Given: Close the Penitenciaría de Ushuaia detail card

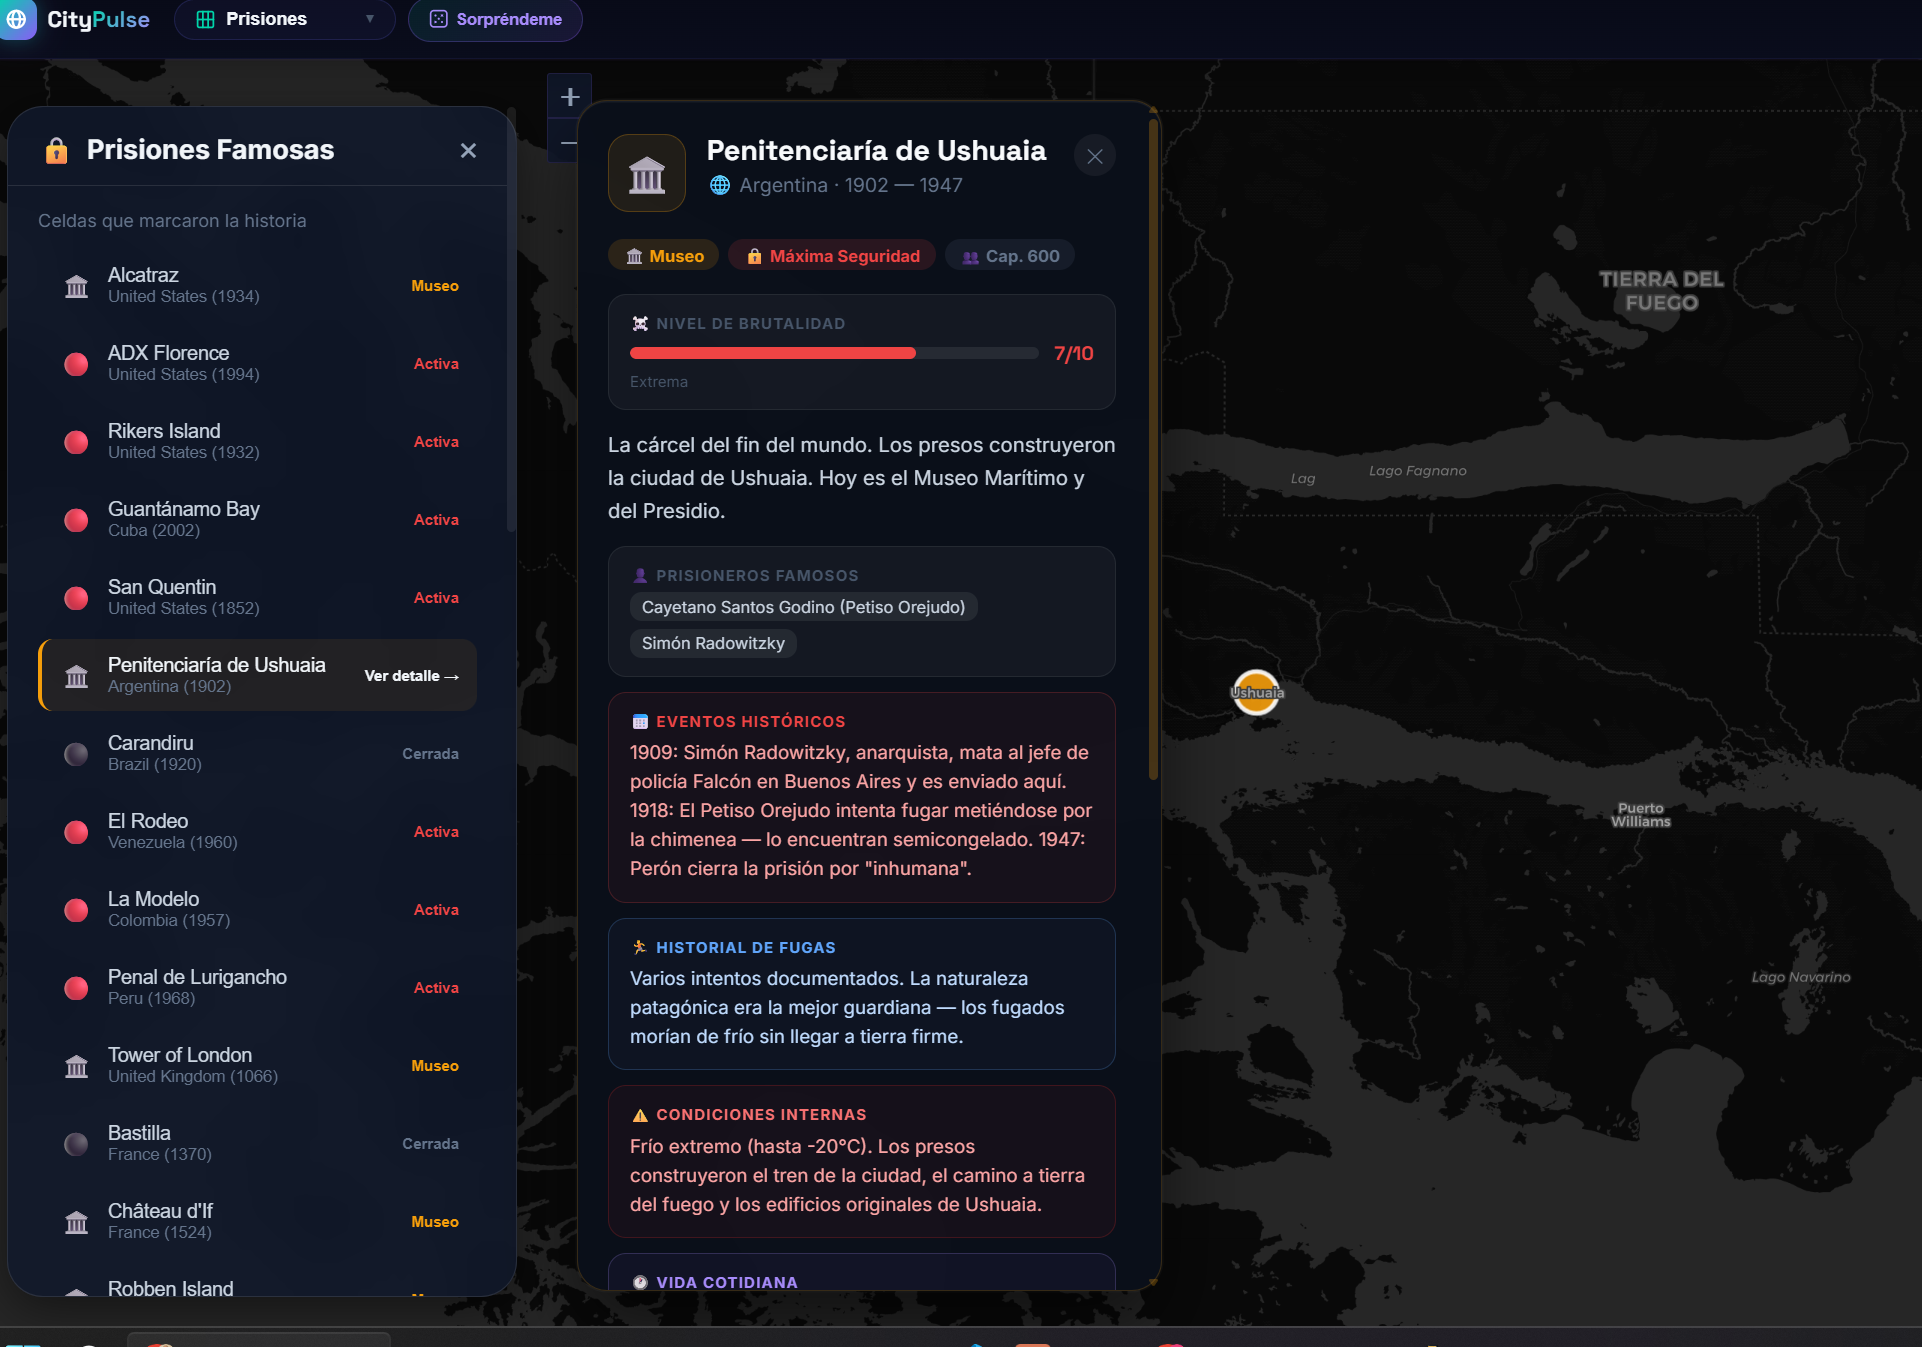Looking at the screenshot, I should (1095, 156).
